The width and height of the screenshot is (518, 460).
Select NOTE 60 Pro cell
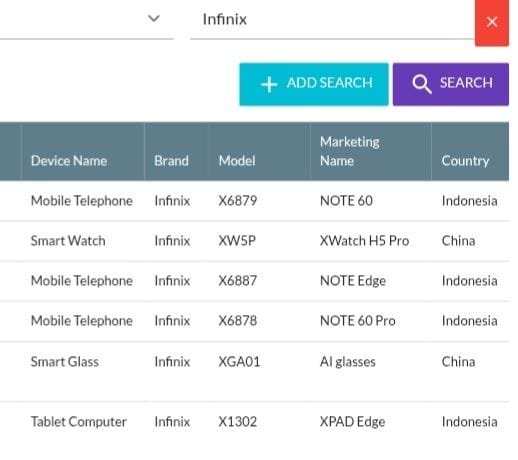(x=358, y=321)
